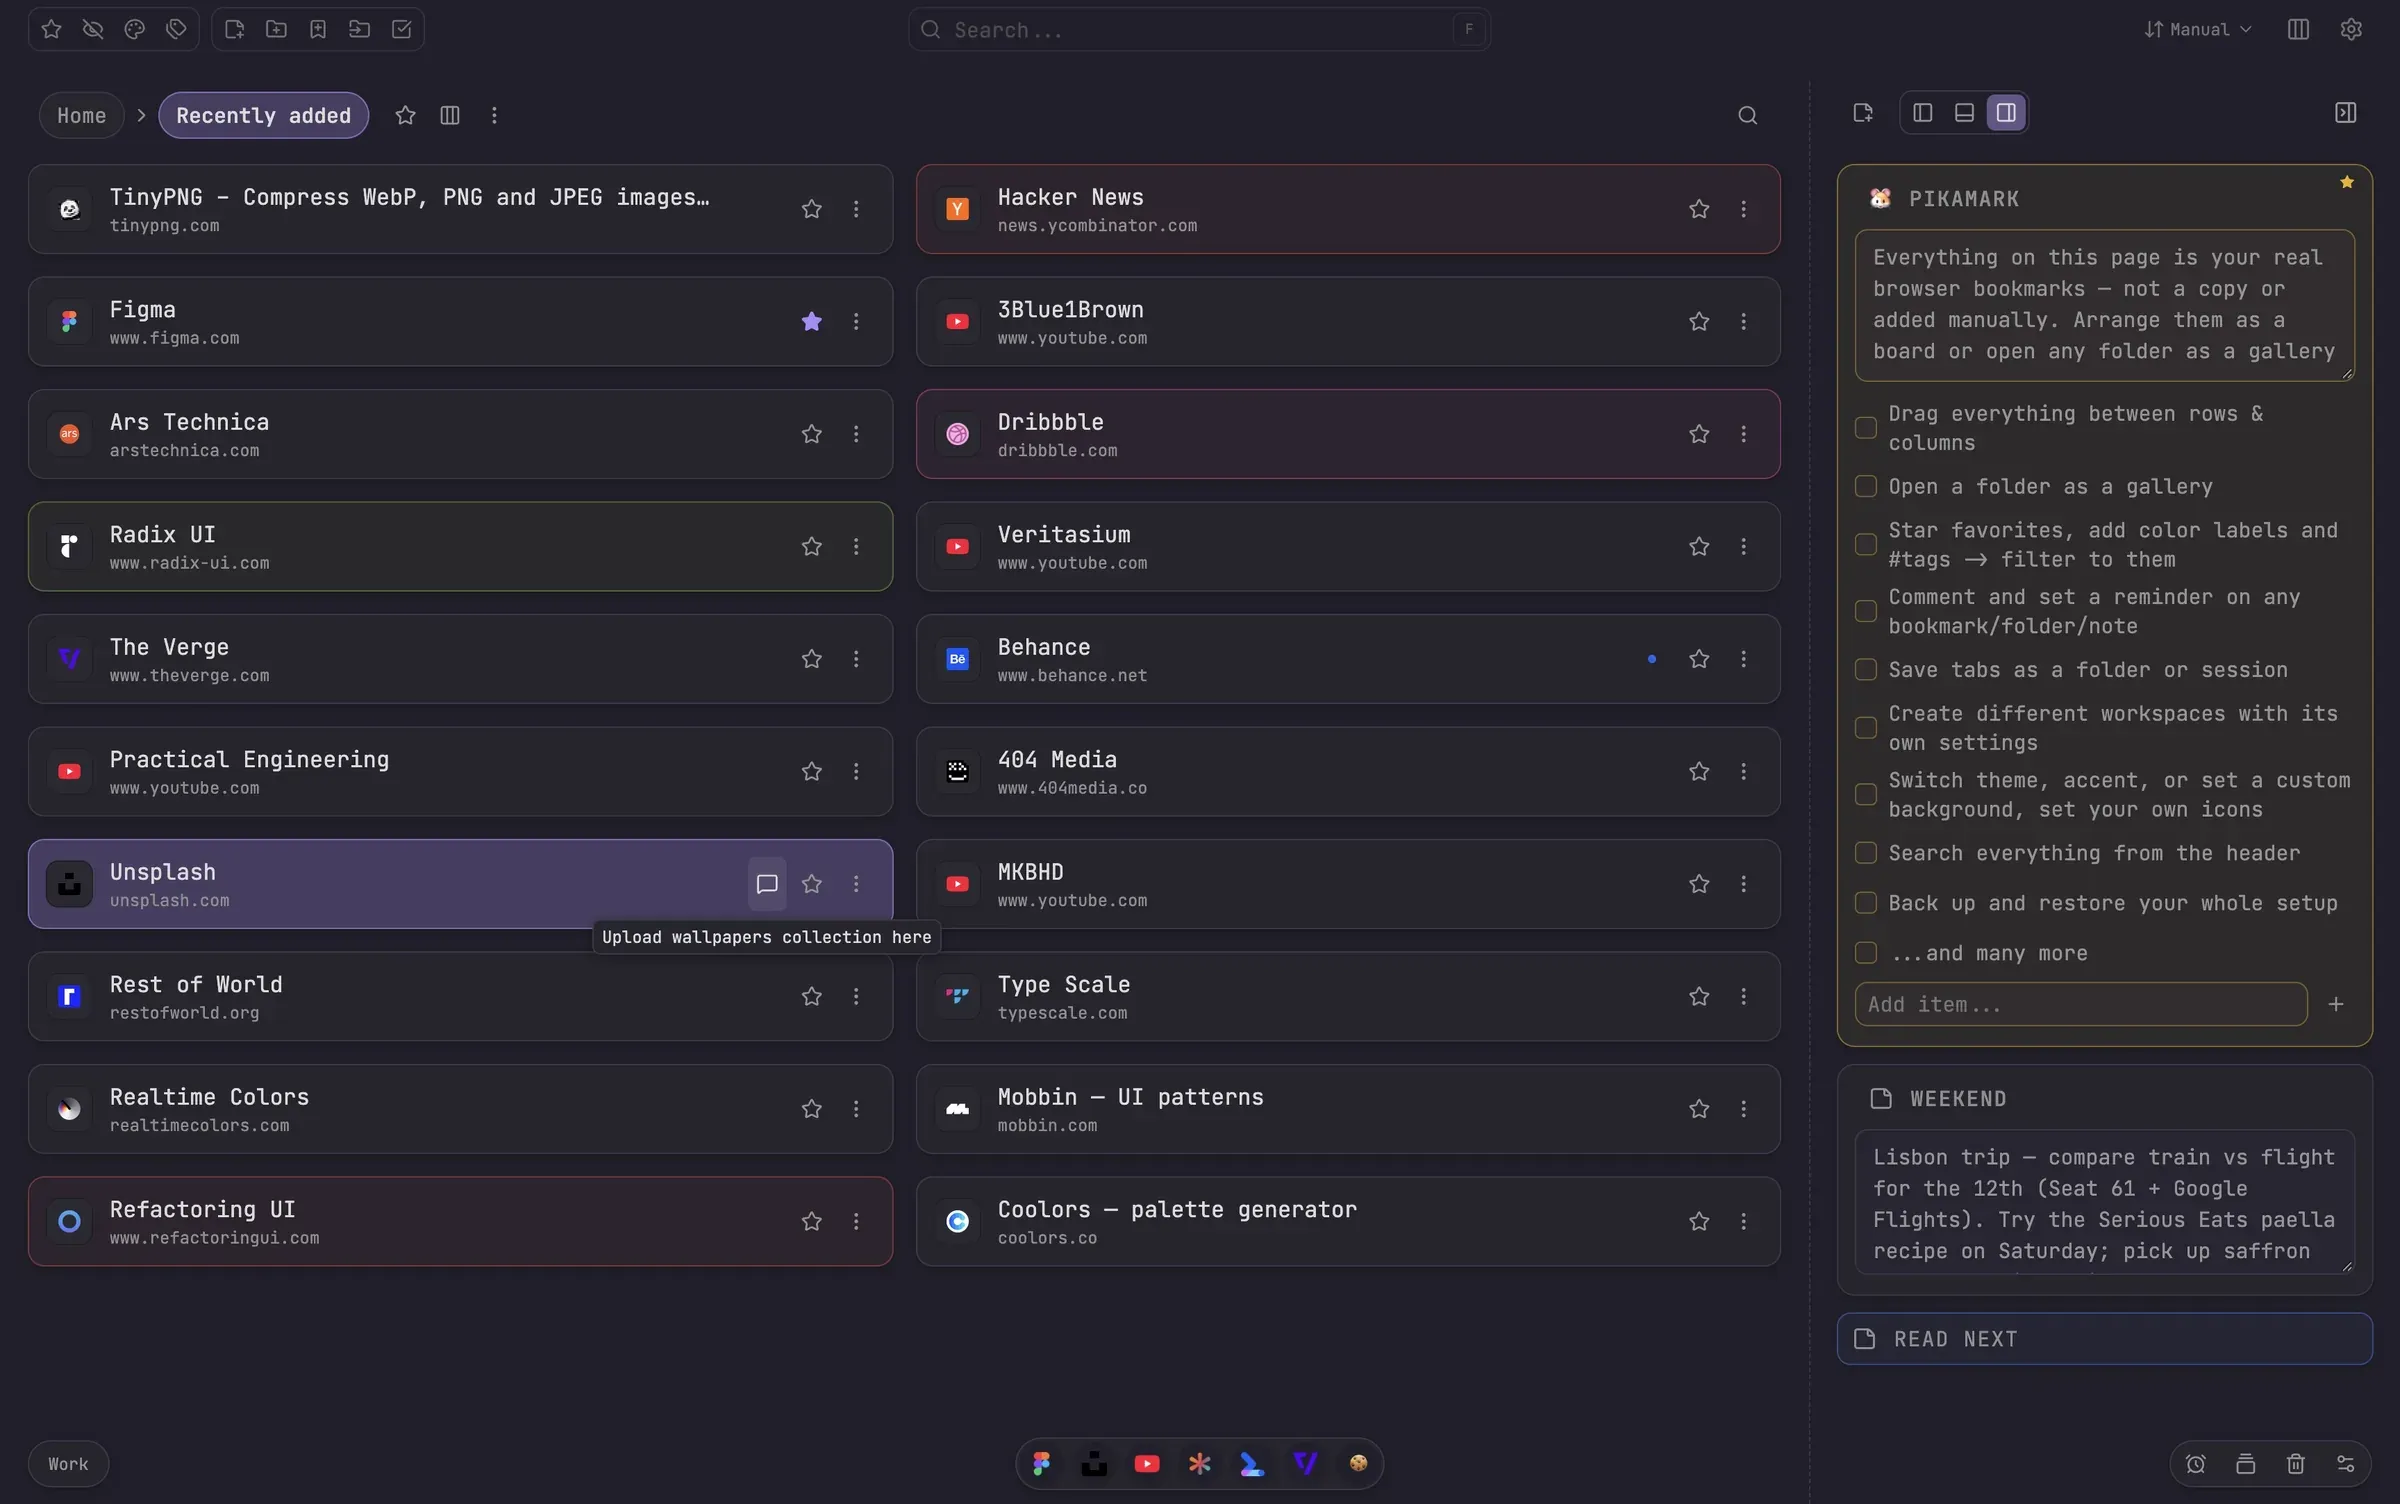Collapse the notes side panel
Image resolution: width=2400 pixels, height=1504 pixels.
(x=2345, y=113)
